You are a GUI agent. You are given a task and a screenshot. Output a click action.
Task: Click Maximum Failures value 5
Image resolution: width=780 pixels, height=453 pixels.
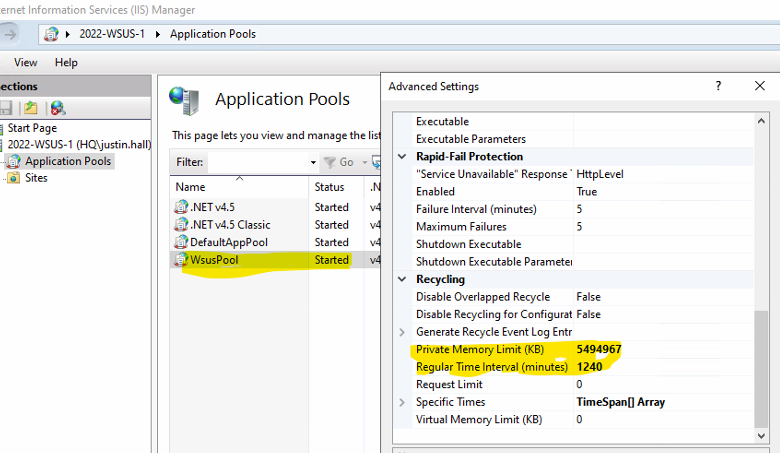(579, 227)
